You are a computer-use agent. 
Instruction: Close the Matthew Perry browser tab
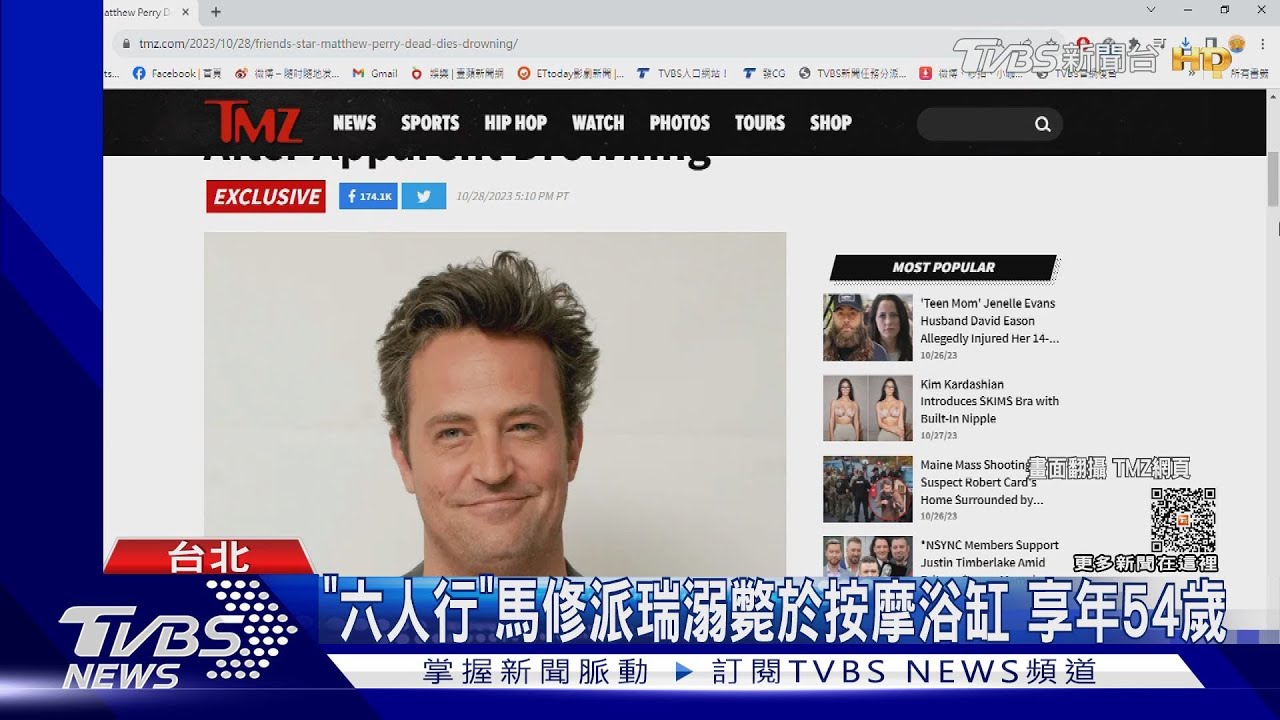[x=185, y=12]
